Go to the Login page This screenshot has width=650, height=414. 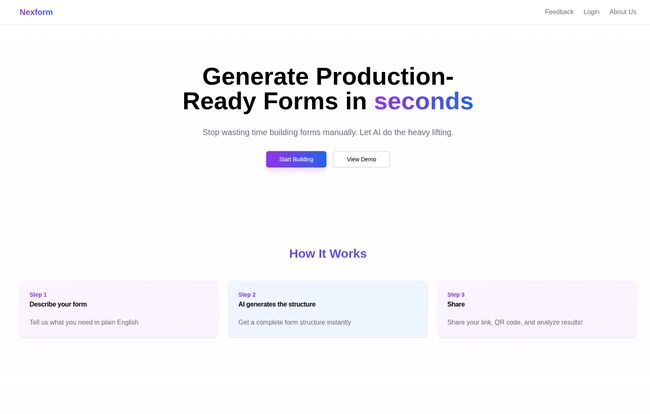(x=591, y=12)
